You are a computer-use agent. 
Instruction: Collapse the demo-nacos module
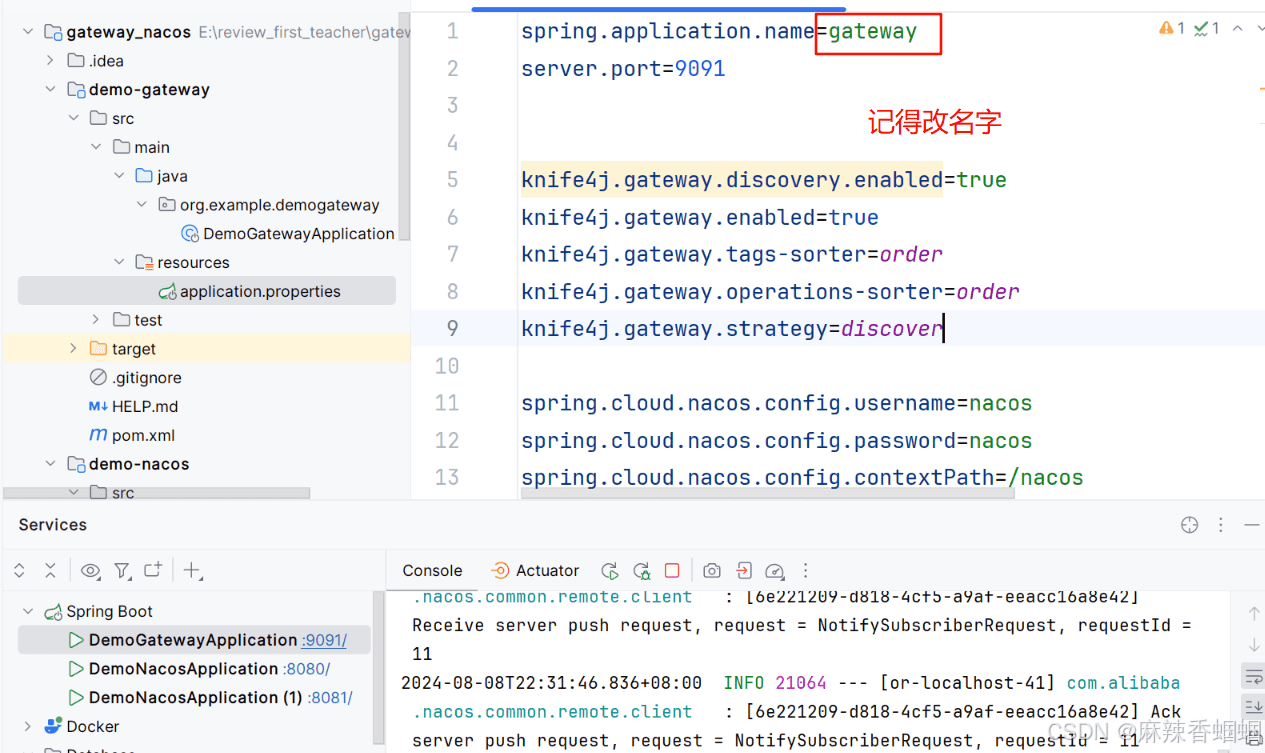click(50, 464)
